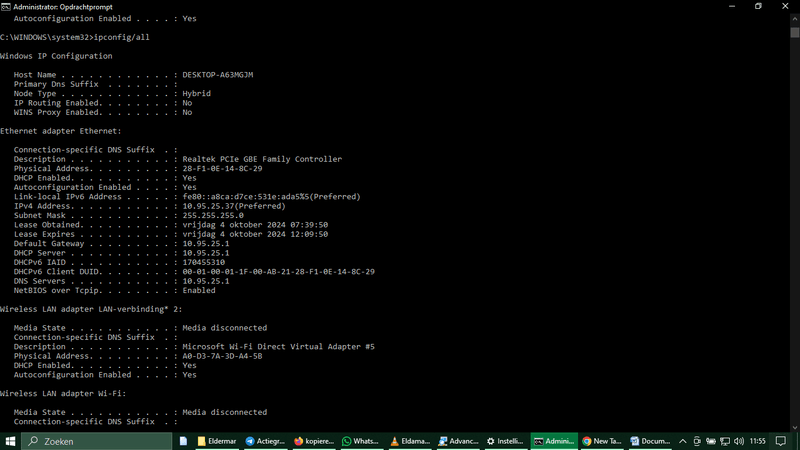Image resolution: width=800 pixels, height=450 pixels.
Task: Click the link-local IPv6 address value
Action: pyautogui.click(x=271, y=196)
